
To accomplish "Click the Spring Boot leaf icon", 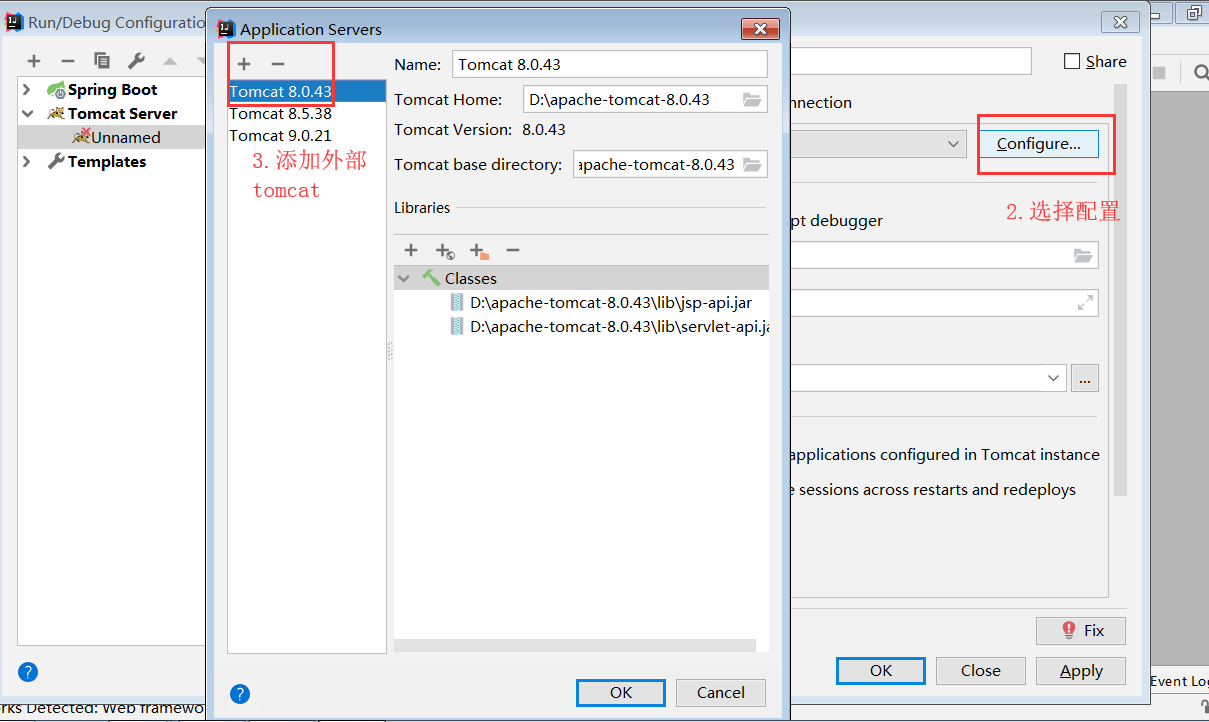I will (x=56, y=90).
